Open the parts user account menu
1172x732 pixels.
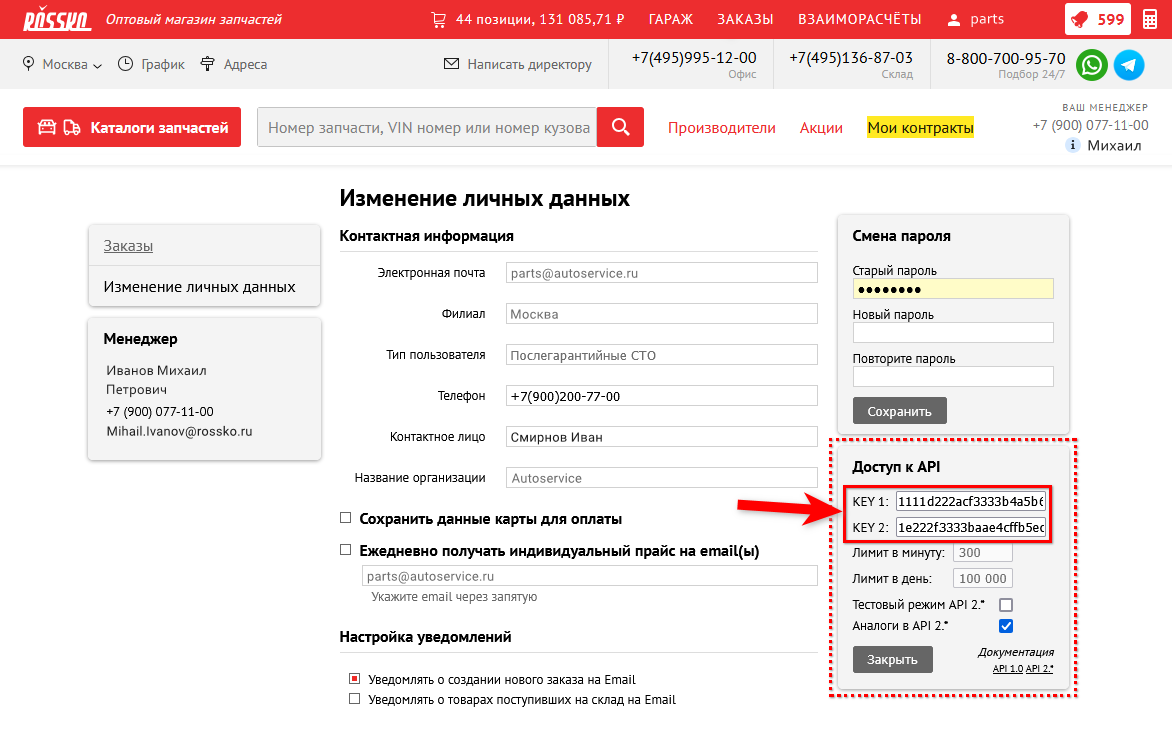click(x=975, y=19)
